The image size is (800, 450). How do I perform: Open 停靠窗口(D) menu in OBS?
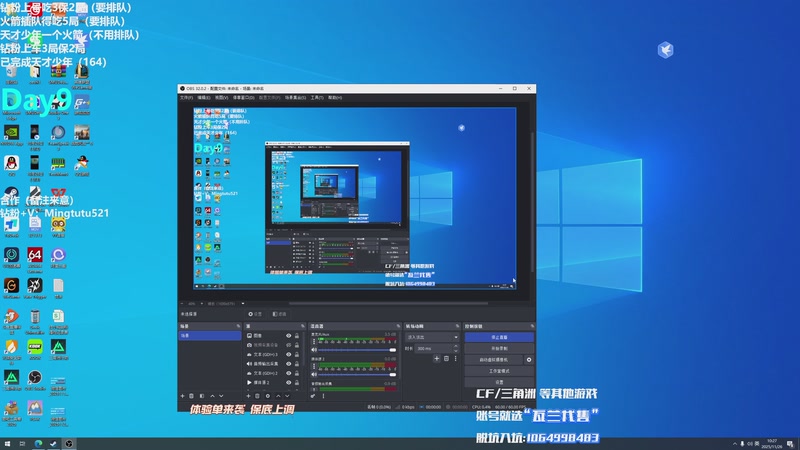pos(243,97)
